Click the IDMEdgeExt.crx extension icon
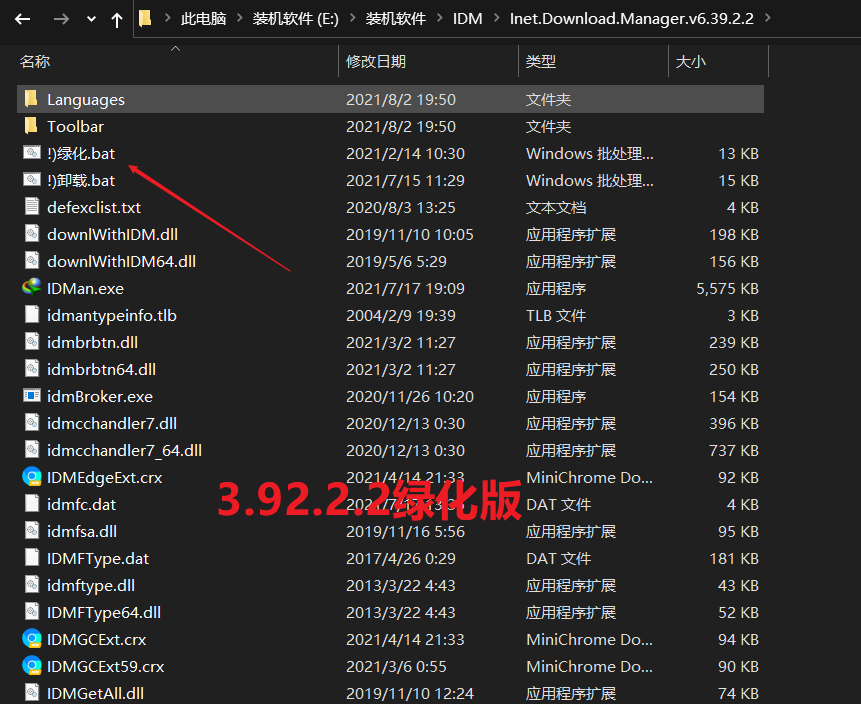The height and width of the screenshot is (704, 861). coord(31,477)
